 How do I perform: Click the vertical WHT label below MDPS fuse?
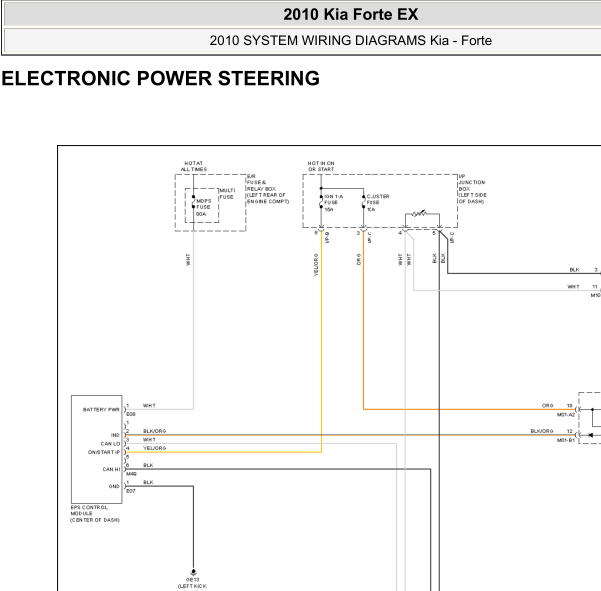(x=188, y=259)
